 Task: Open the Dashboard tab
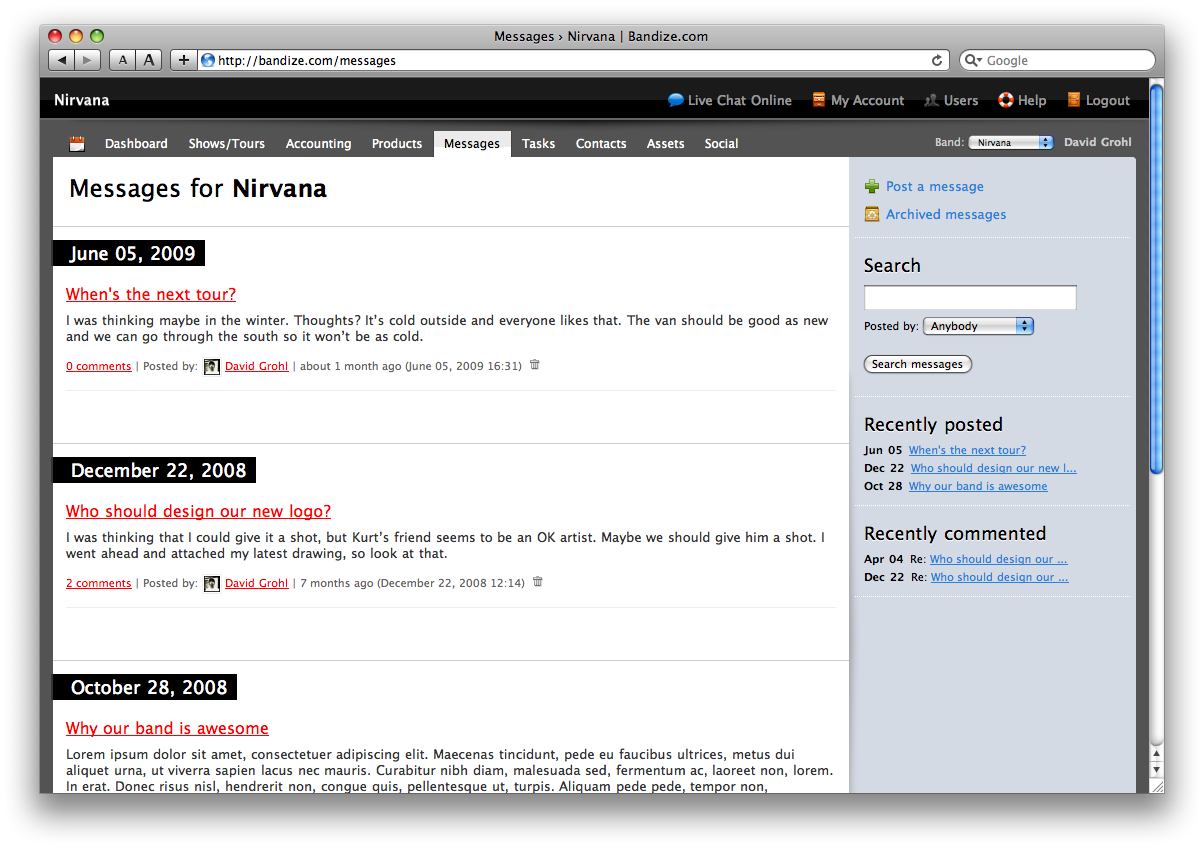pos(136,144)
